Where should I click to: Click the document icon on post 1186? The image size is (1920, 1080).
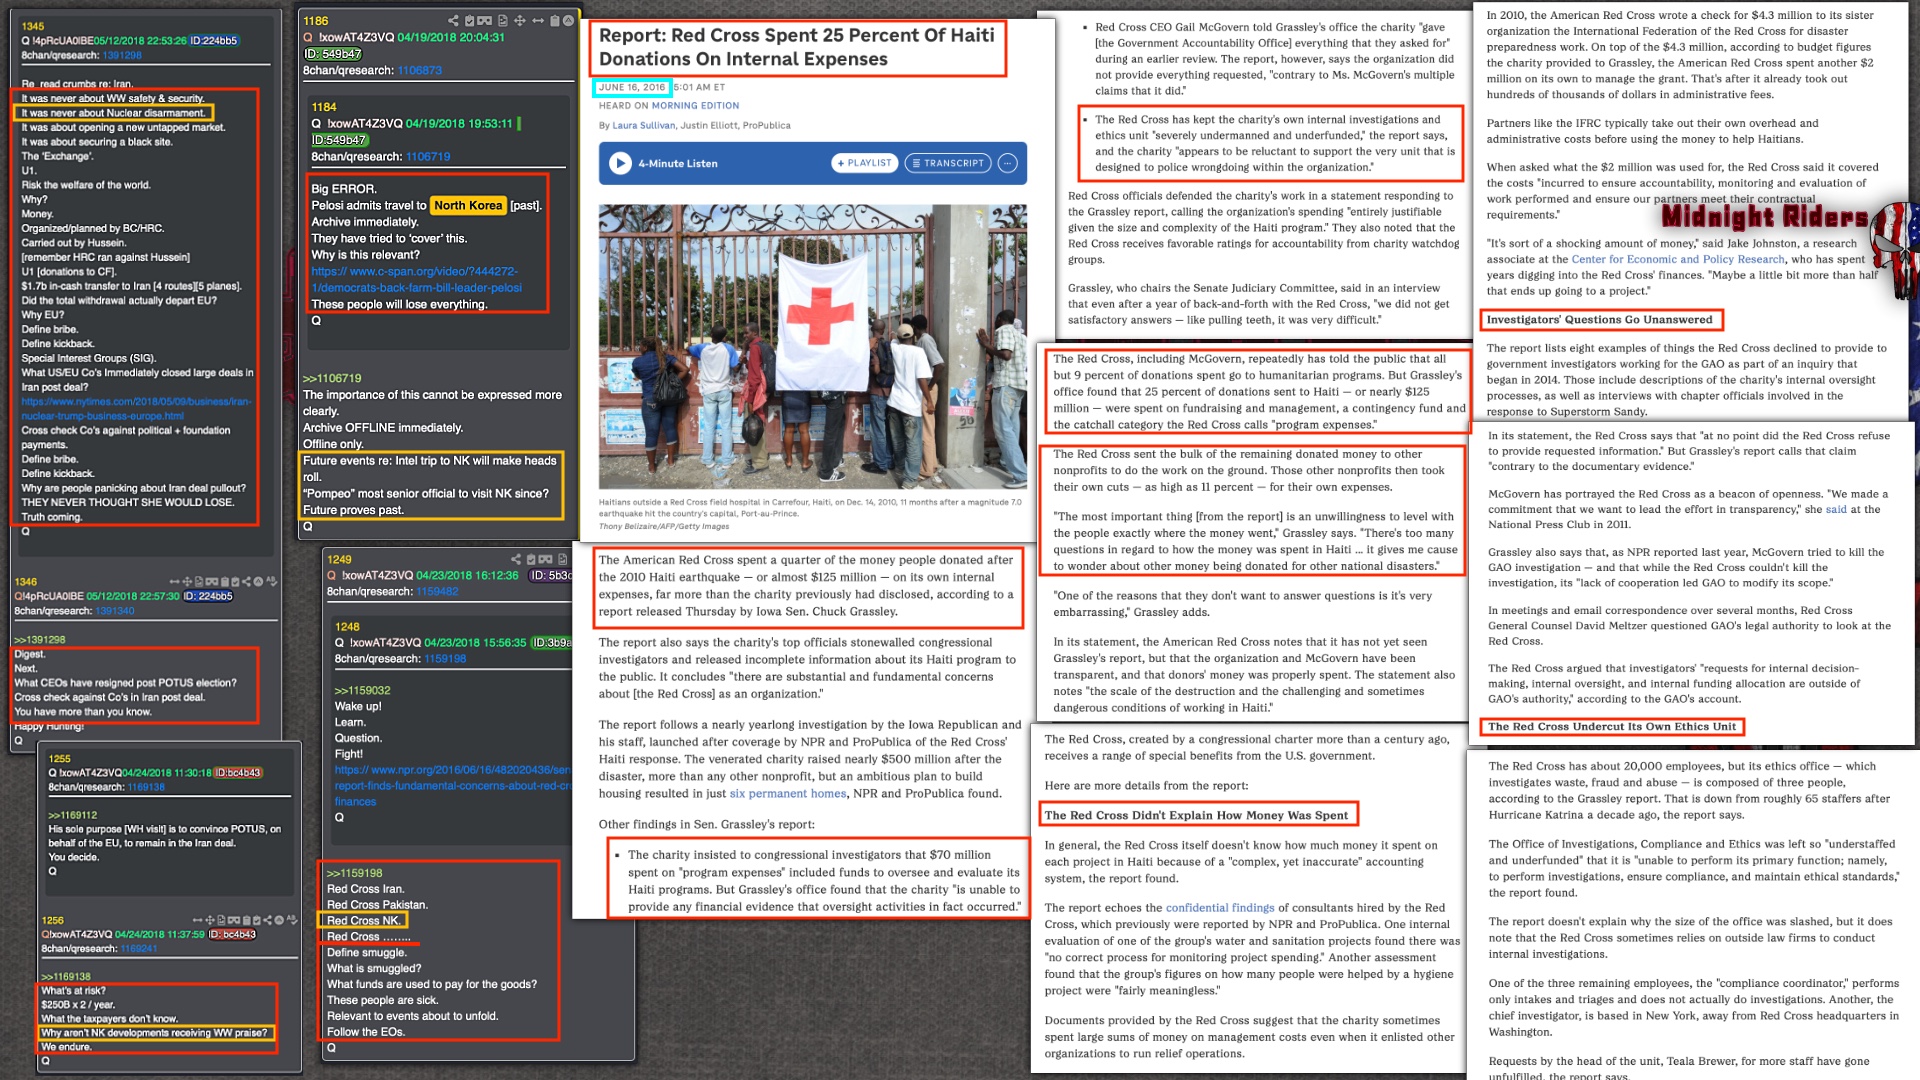[503, 20]
